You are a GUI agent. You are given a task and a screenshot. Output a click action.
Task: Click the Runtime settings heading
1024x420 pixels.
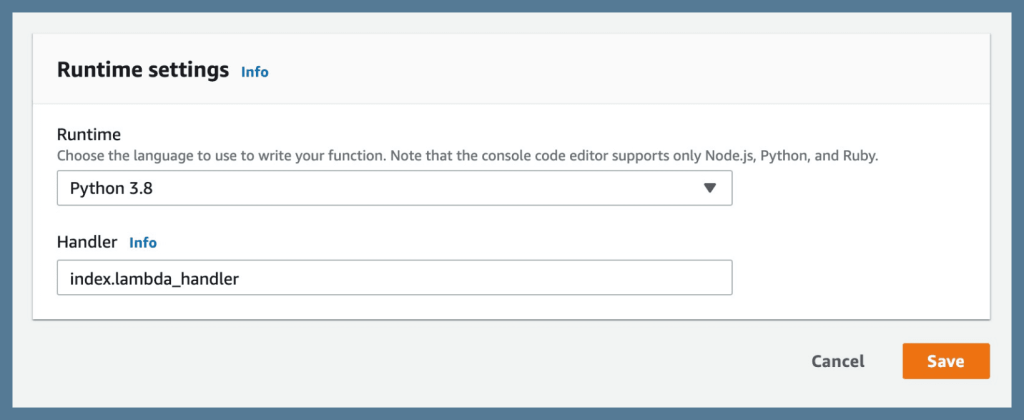143,70
